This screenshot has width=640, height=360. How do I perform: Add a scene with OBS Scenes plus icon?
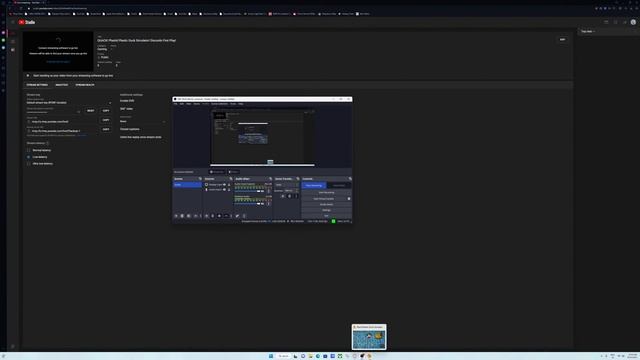click(x=176, y=216)
